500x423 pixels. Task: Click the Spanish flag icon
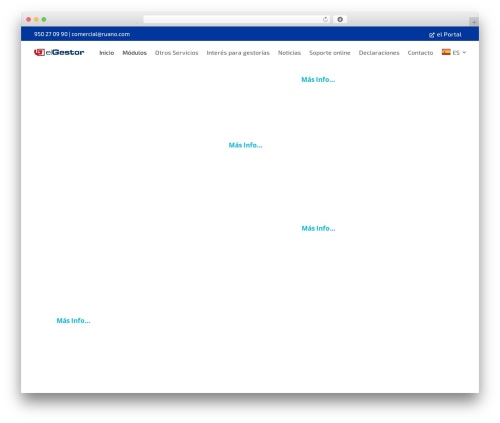pos(446,52)
